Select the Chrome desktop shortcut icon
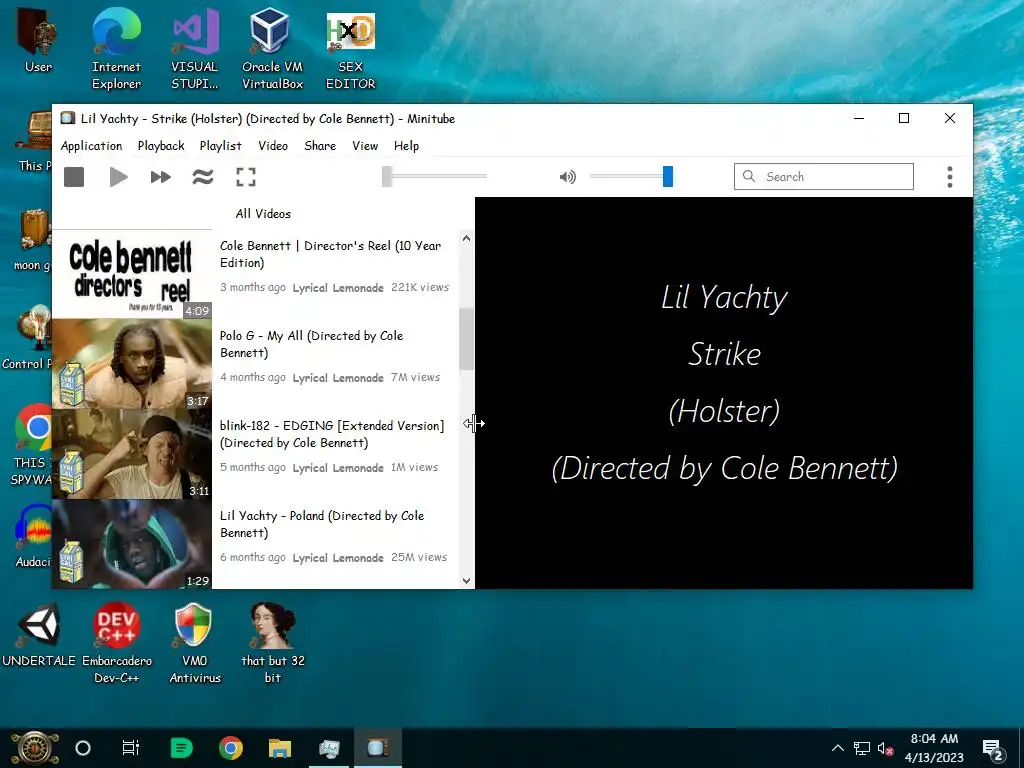1024x768 pixels. 33,444
